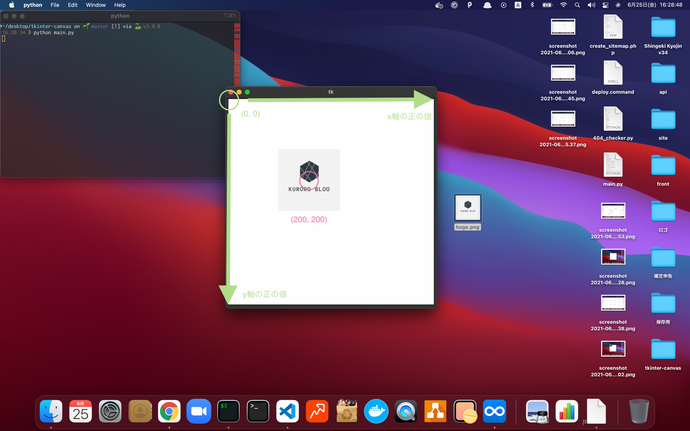Image resolution: width=690 pixels, height=431 pixels.
Task: Open the Edit menu
Action: click(73, 5)
